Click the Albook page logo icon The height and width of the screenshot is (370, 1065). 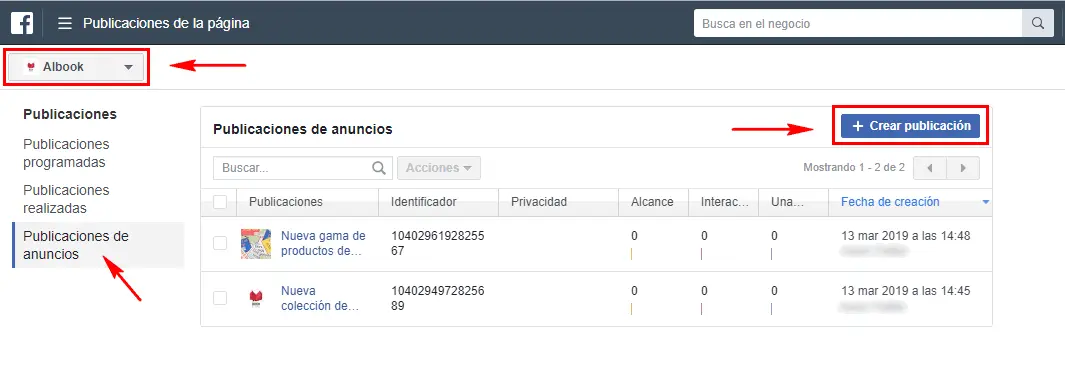point(31,67)
